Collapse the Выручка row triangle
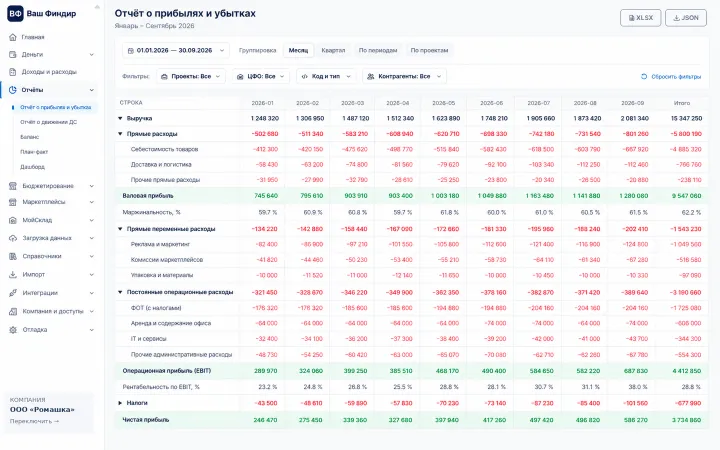 (x=120, y=118)
